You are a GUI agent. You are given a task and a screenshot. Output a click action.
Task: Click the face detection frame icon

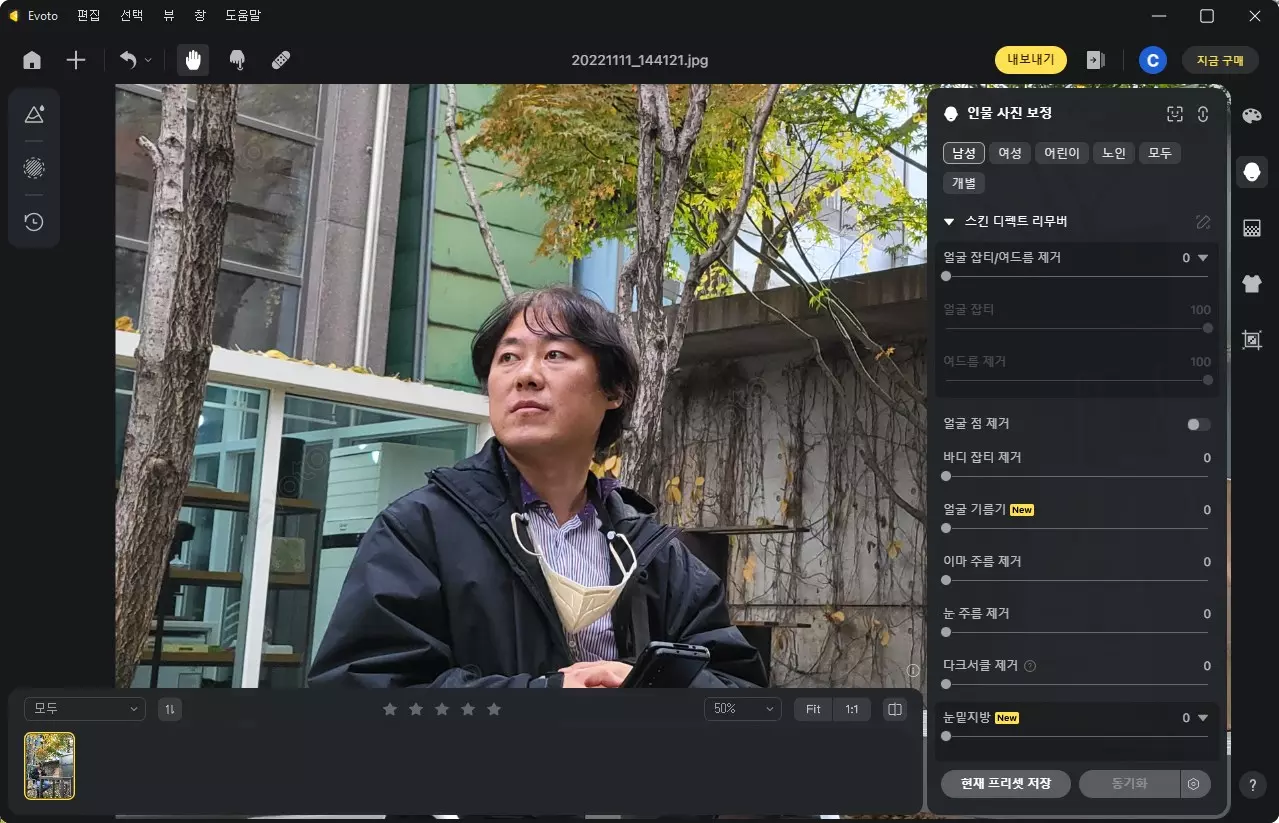coord(1175,114)
